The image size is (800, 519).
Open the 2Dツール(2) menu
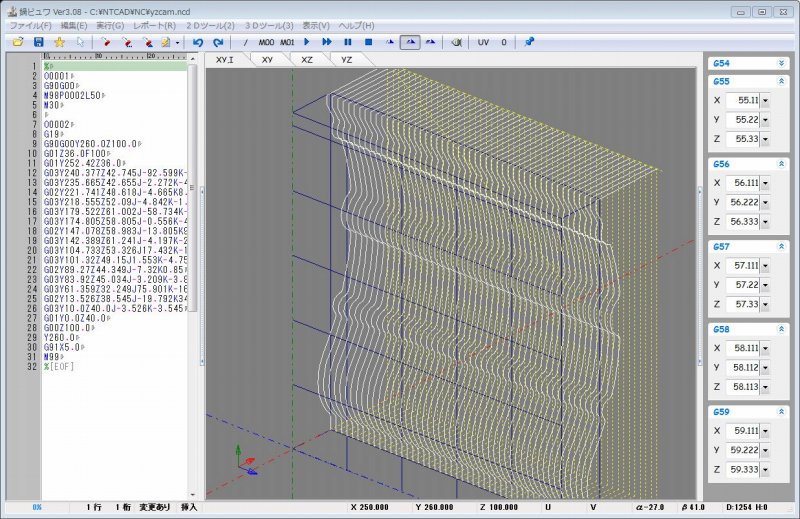pos(210,26)
